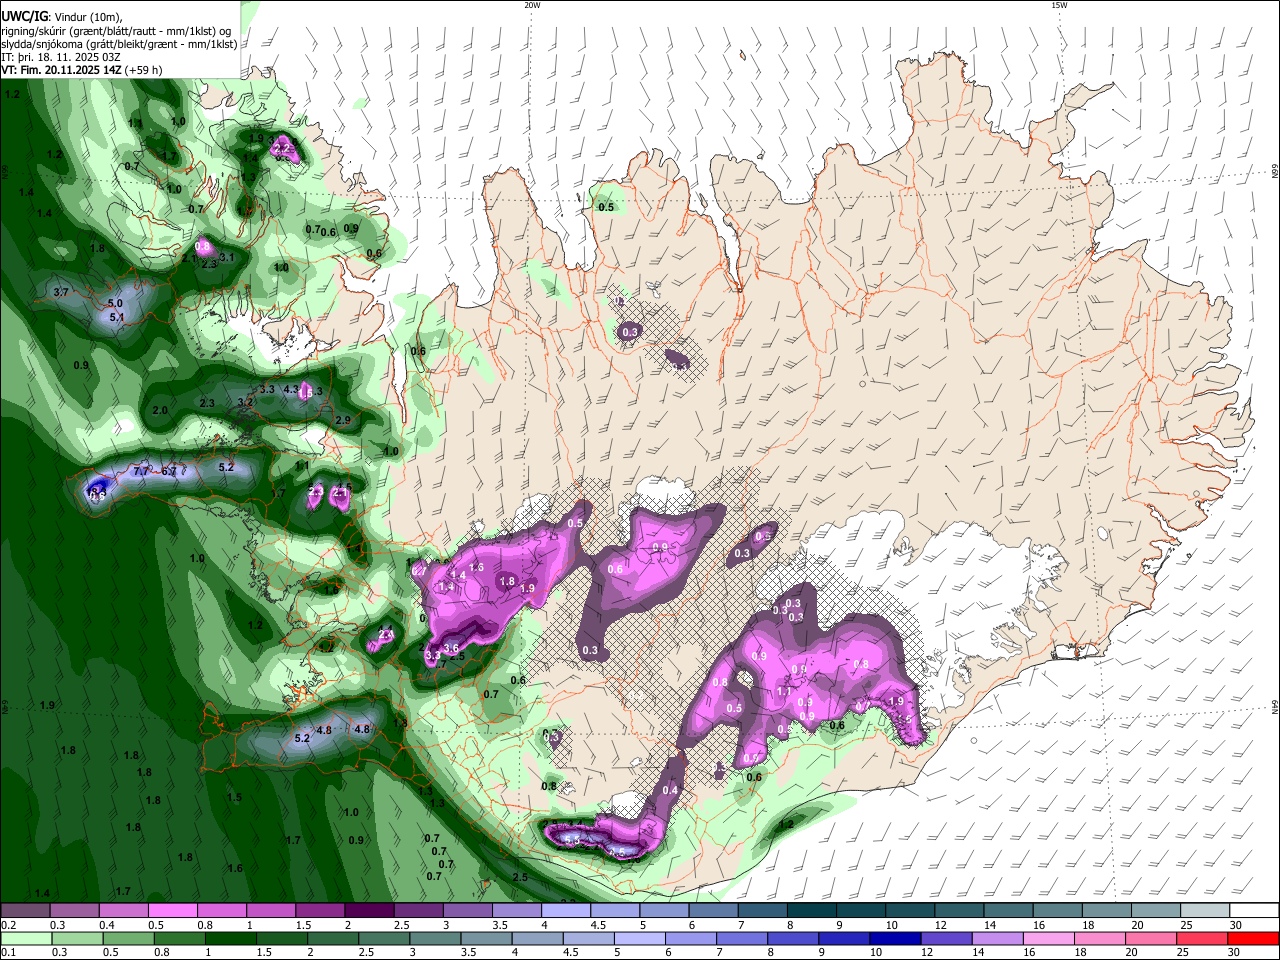The height and width of the screenshot is (960, 1280).
Task: Click the '15W' longitude label
Action: [x=1058, y=5]
